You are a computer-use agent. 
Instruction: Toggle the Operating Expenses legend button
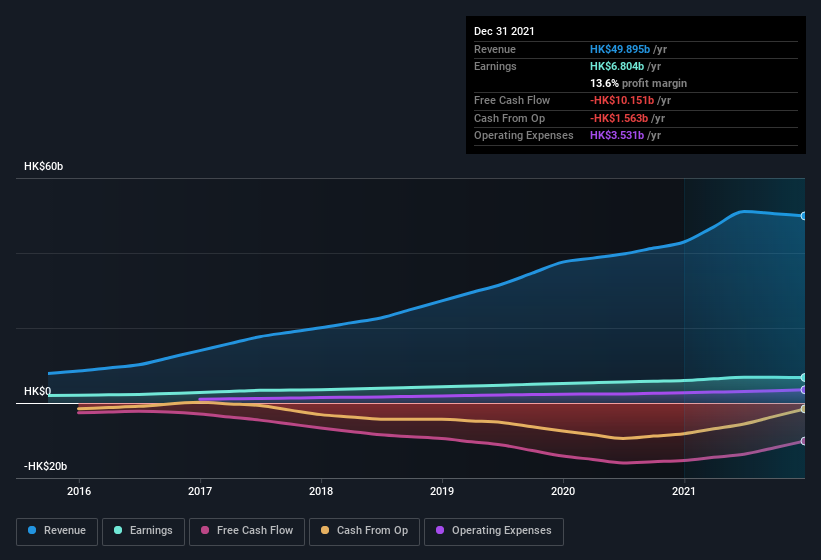pos(494,531)
